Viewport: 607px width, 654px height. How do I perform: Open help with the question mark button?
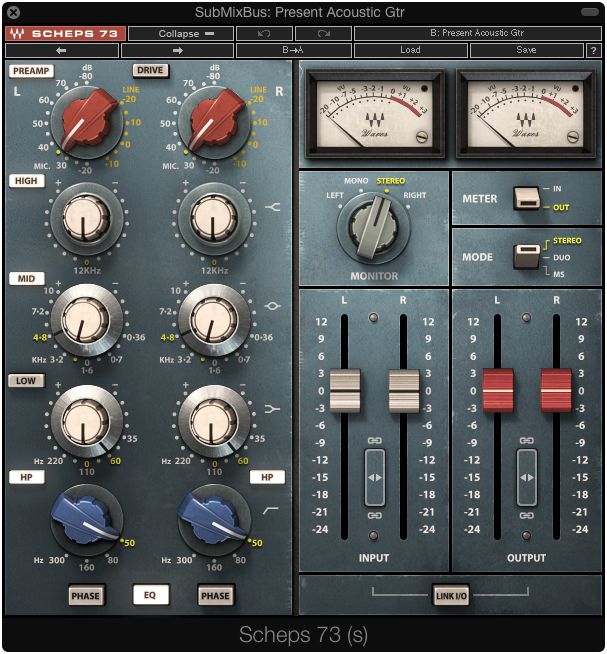[593, 50]
